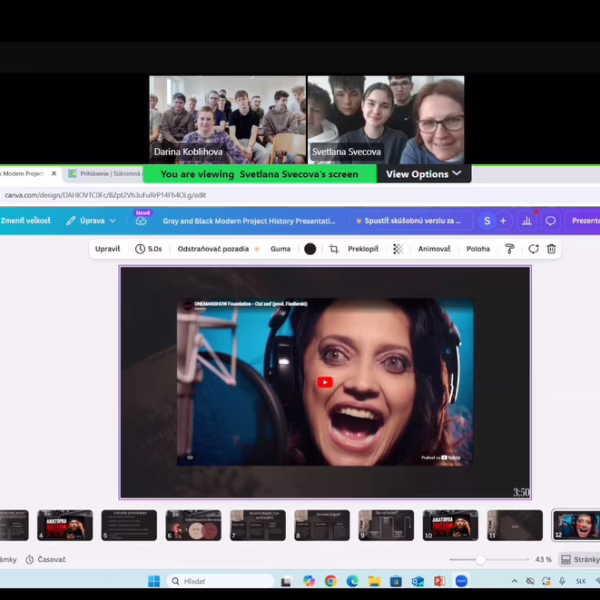This screenshot has height=600, width=600.
Task: Click the Gray and Black presentation title
Action: pos(249,221)
